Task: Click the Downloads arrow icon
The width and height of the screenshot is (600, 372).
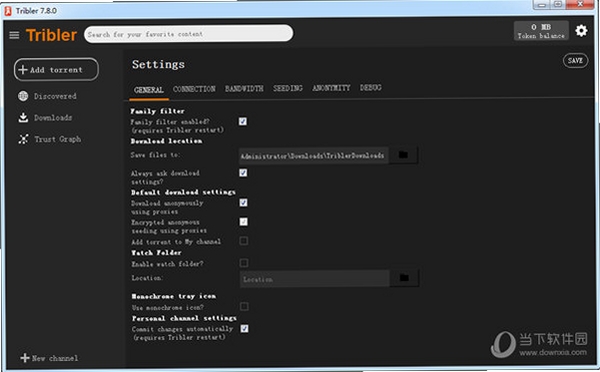Action: tap(23, 117)
